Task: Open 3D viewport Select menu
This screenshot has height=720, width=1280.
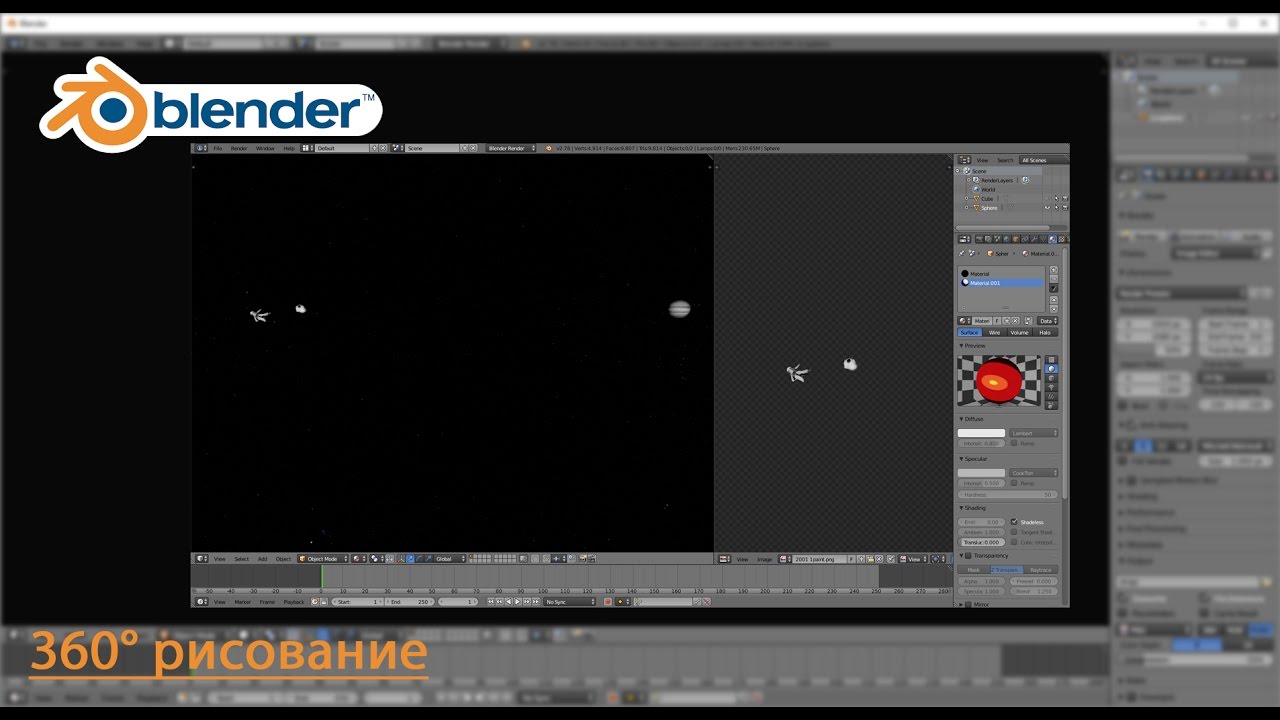Action: pos(242,559)
